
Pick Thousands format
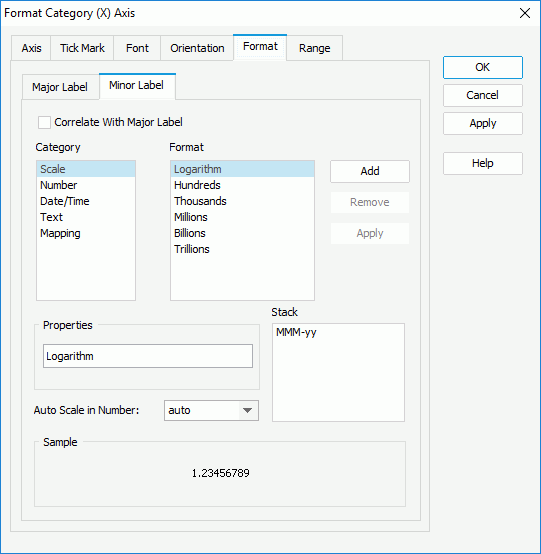pos(242,201)
